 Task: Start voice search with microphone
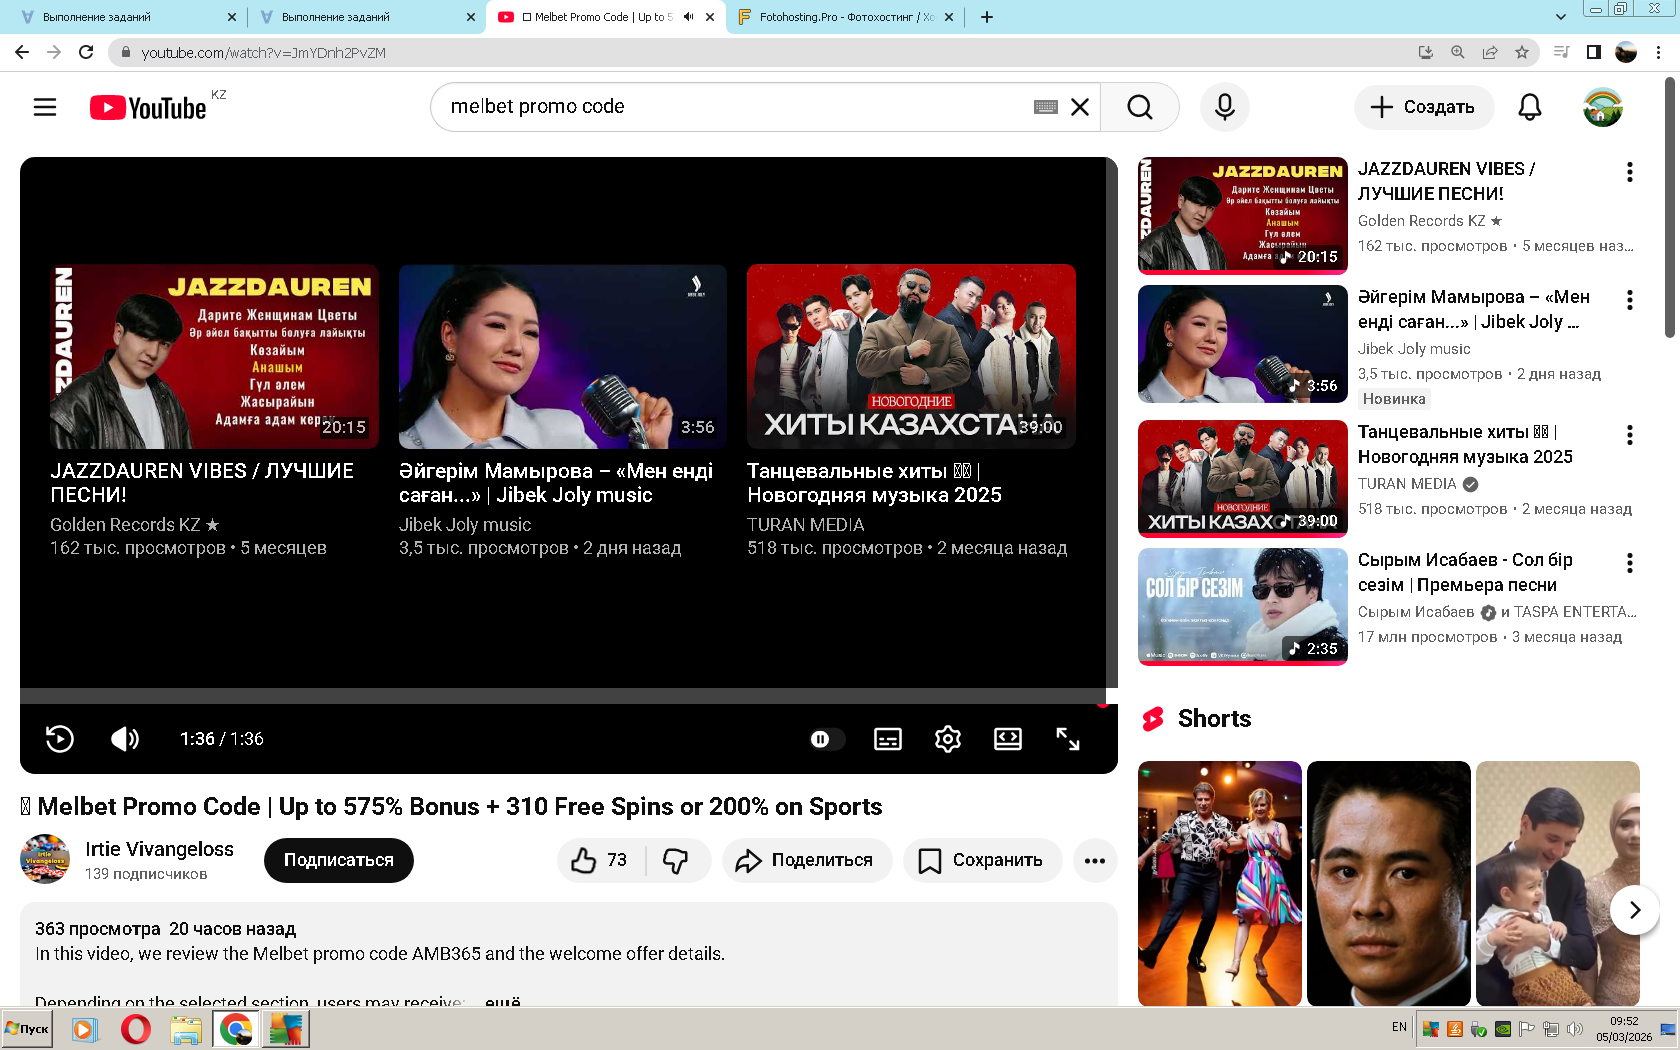coord(1224,107)
